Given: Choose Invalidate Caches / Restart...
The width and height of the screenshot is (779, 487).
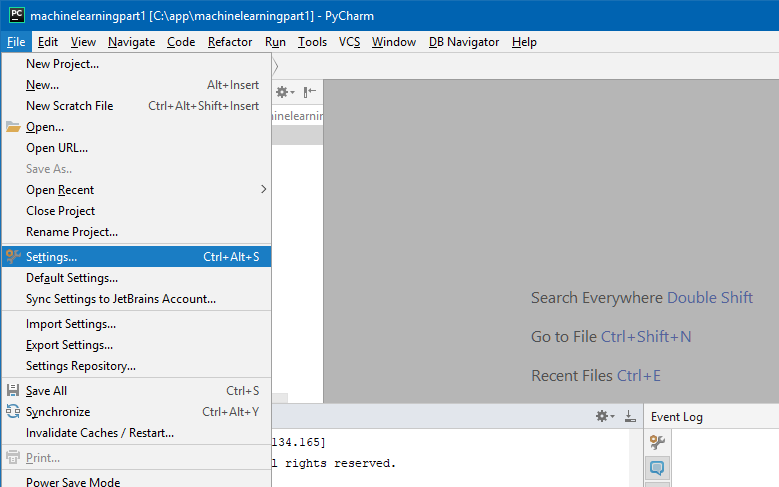Looking at the screenshot, I should click(x=137, y=433).
